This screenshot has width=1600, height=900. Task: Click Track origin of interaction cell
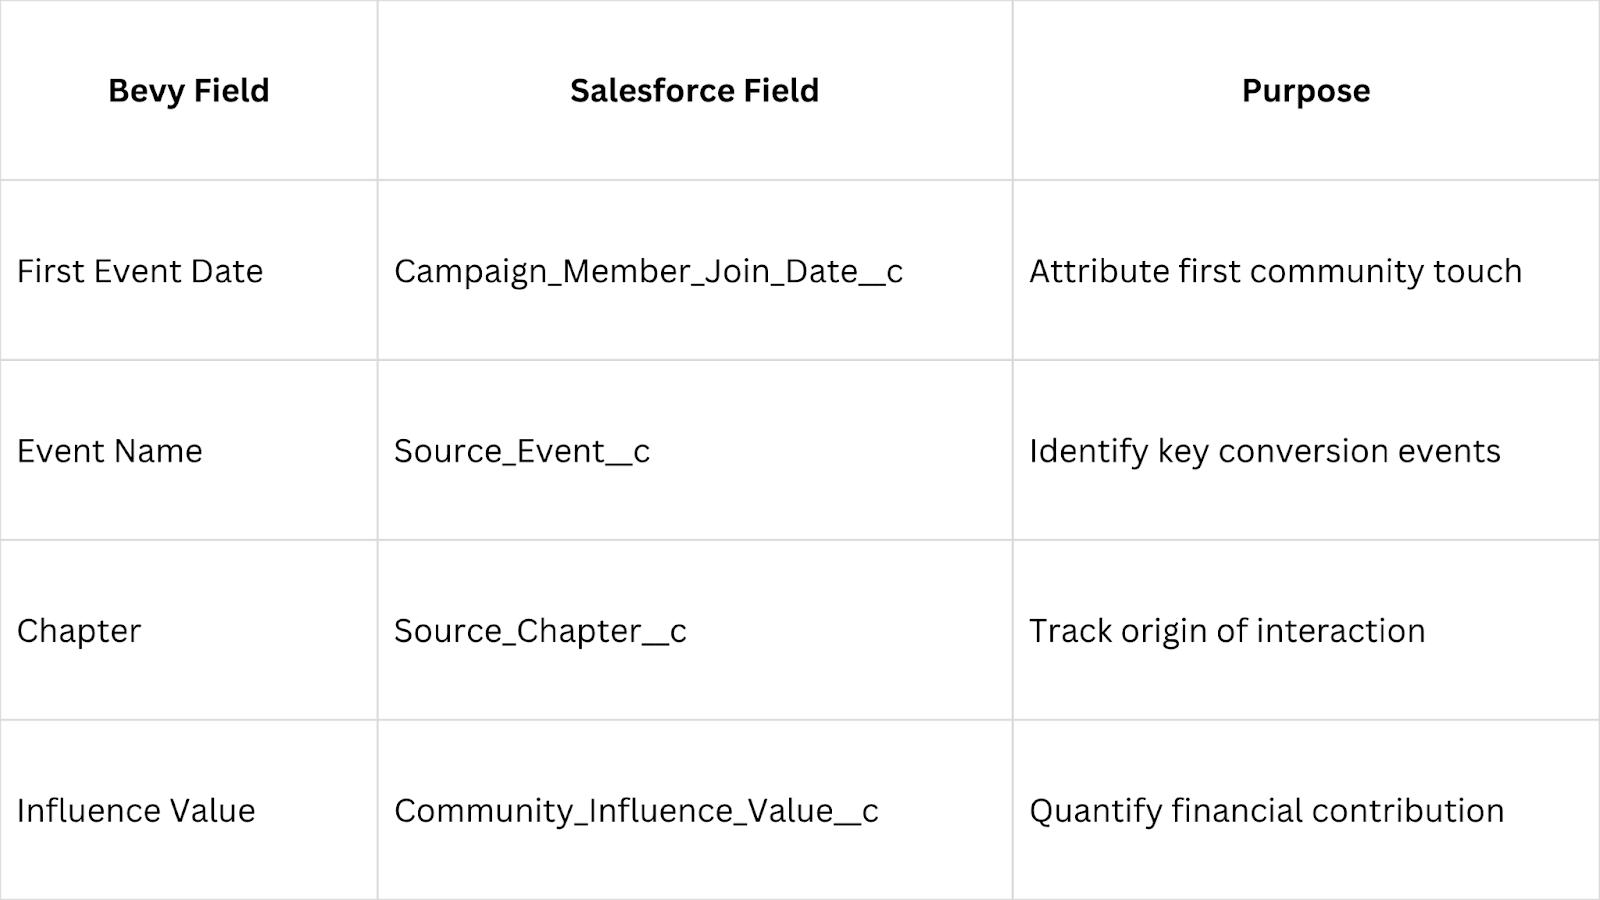1306,630
